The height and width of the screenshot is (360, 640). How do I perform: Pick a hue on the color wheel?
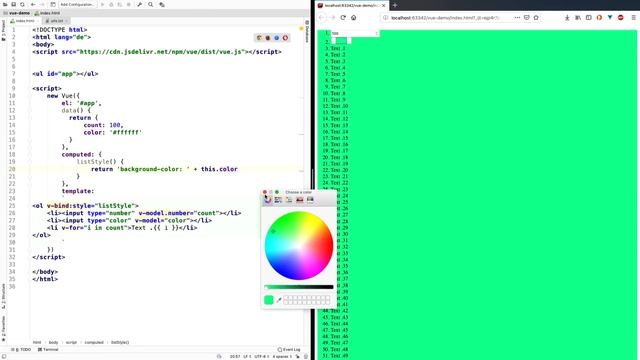tap(299, 246)
